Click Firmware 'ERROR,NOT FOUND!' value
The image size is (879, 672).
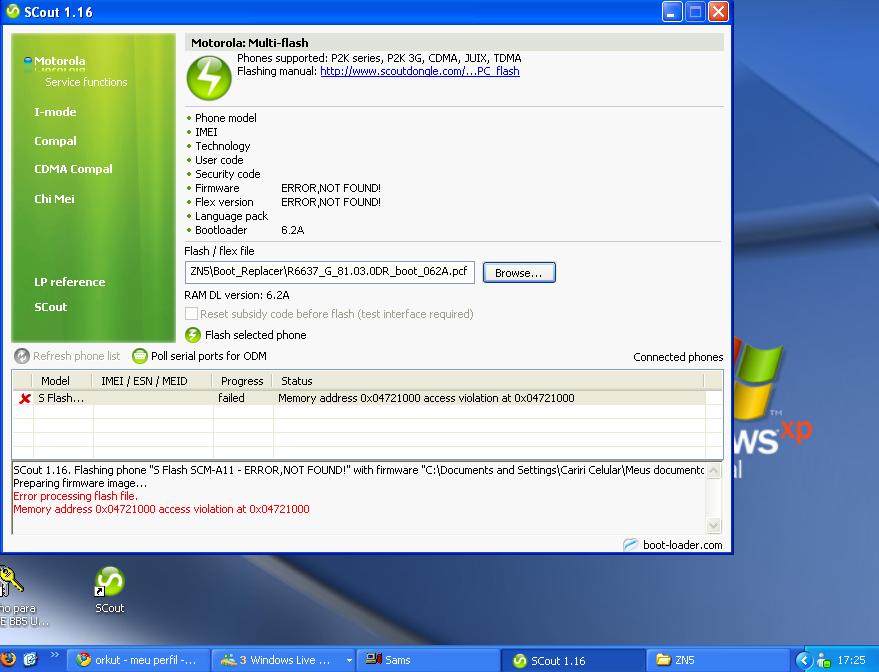[x=331, y=188]
